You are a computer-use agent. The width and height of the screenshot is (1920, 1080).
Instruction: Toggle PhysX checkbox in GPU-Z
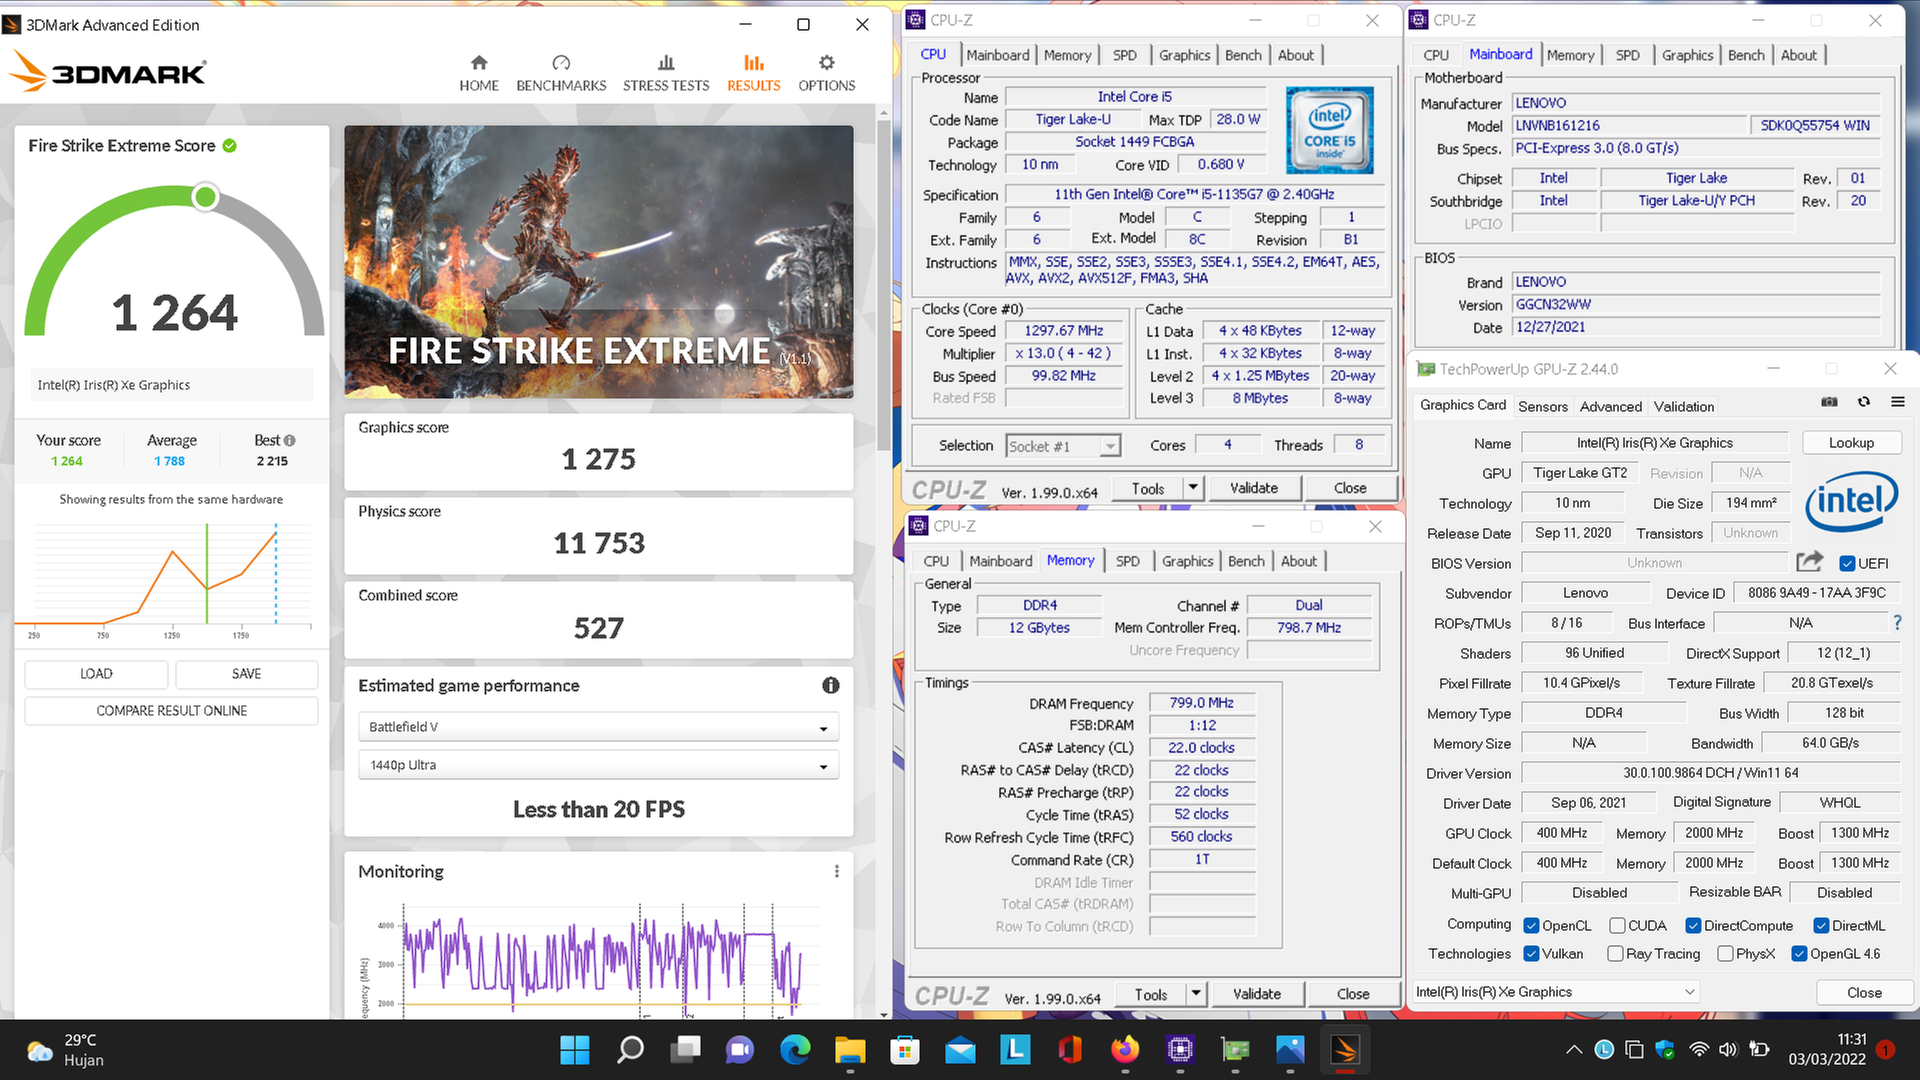[x=1725, y=953]
